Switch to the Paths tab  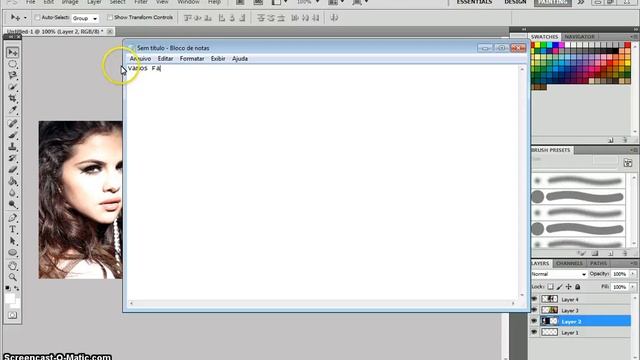click(x=598, y=263)
